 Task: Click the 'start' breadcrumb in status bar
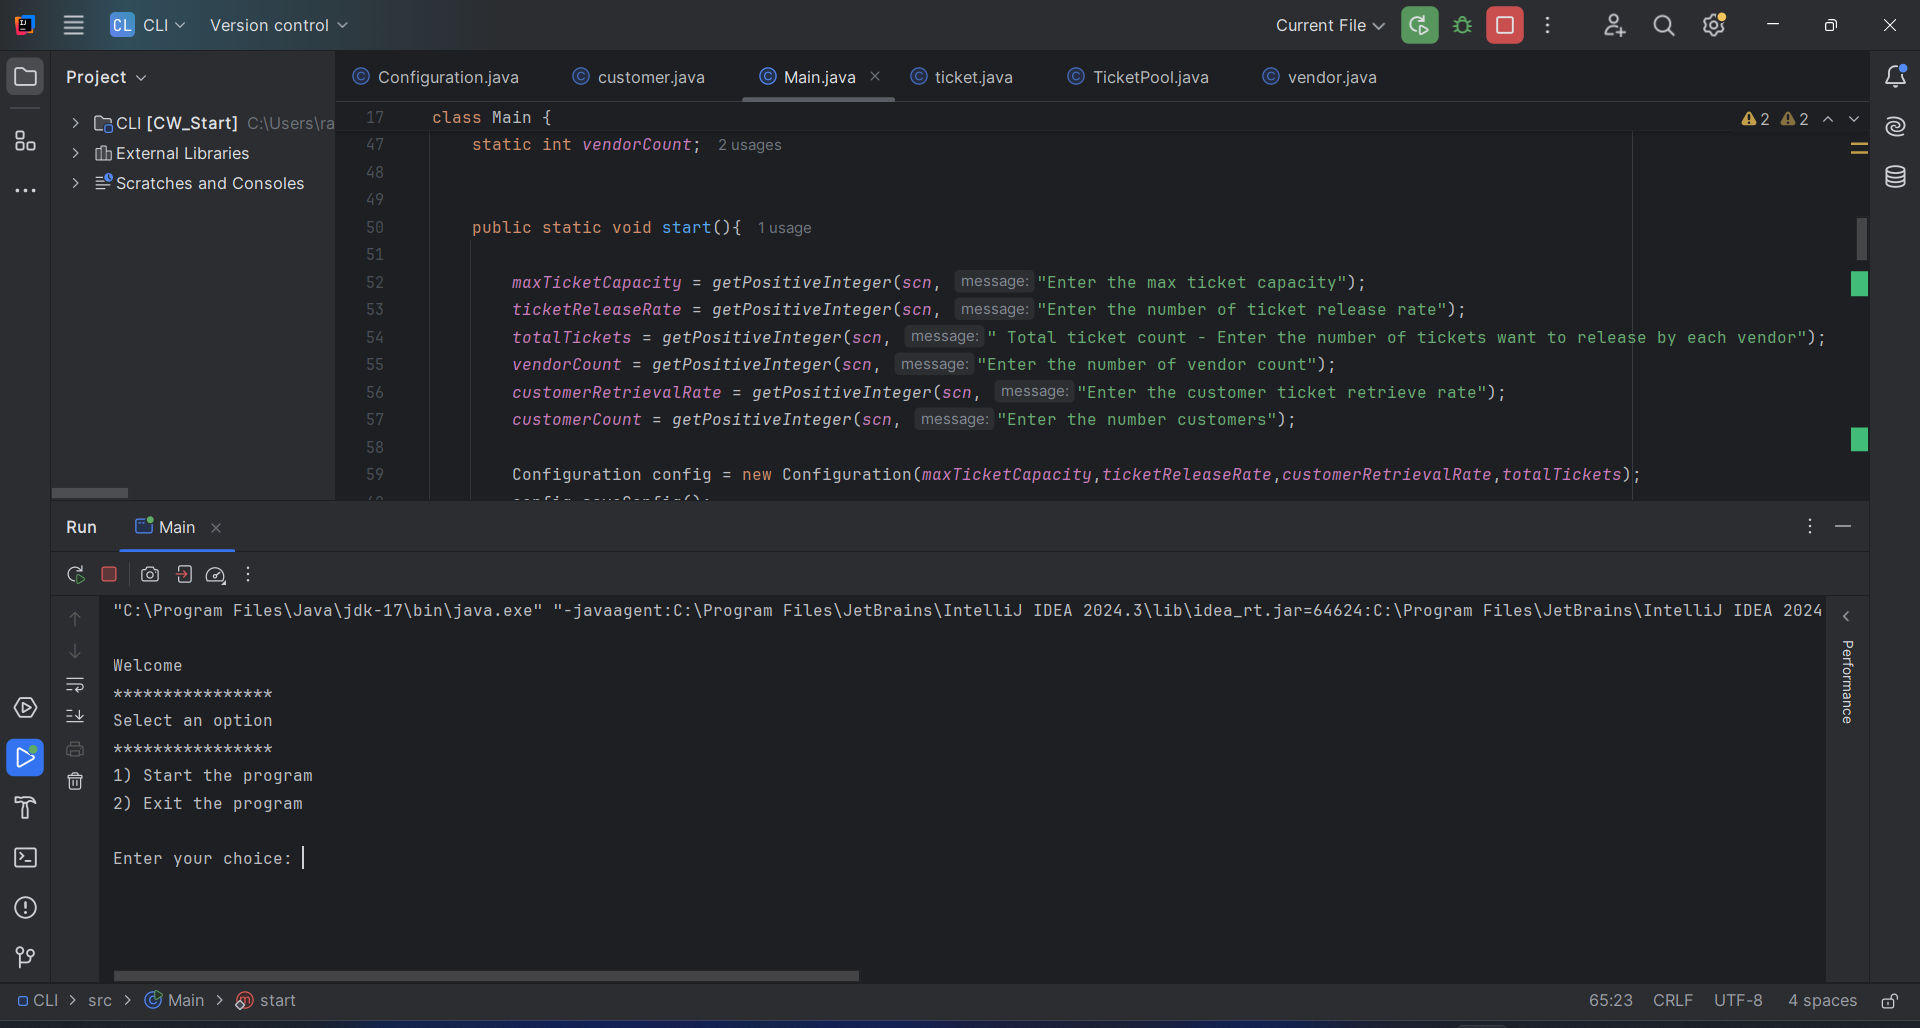point(277,1000)
